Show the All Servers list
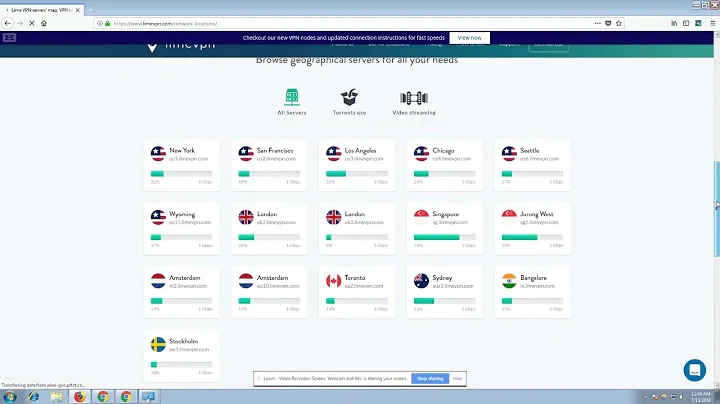Image resolution: width=720 pixels, height=404 pixels. (x=292, y=102)
